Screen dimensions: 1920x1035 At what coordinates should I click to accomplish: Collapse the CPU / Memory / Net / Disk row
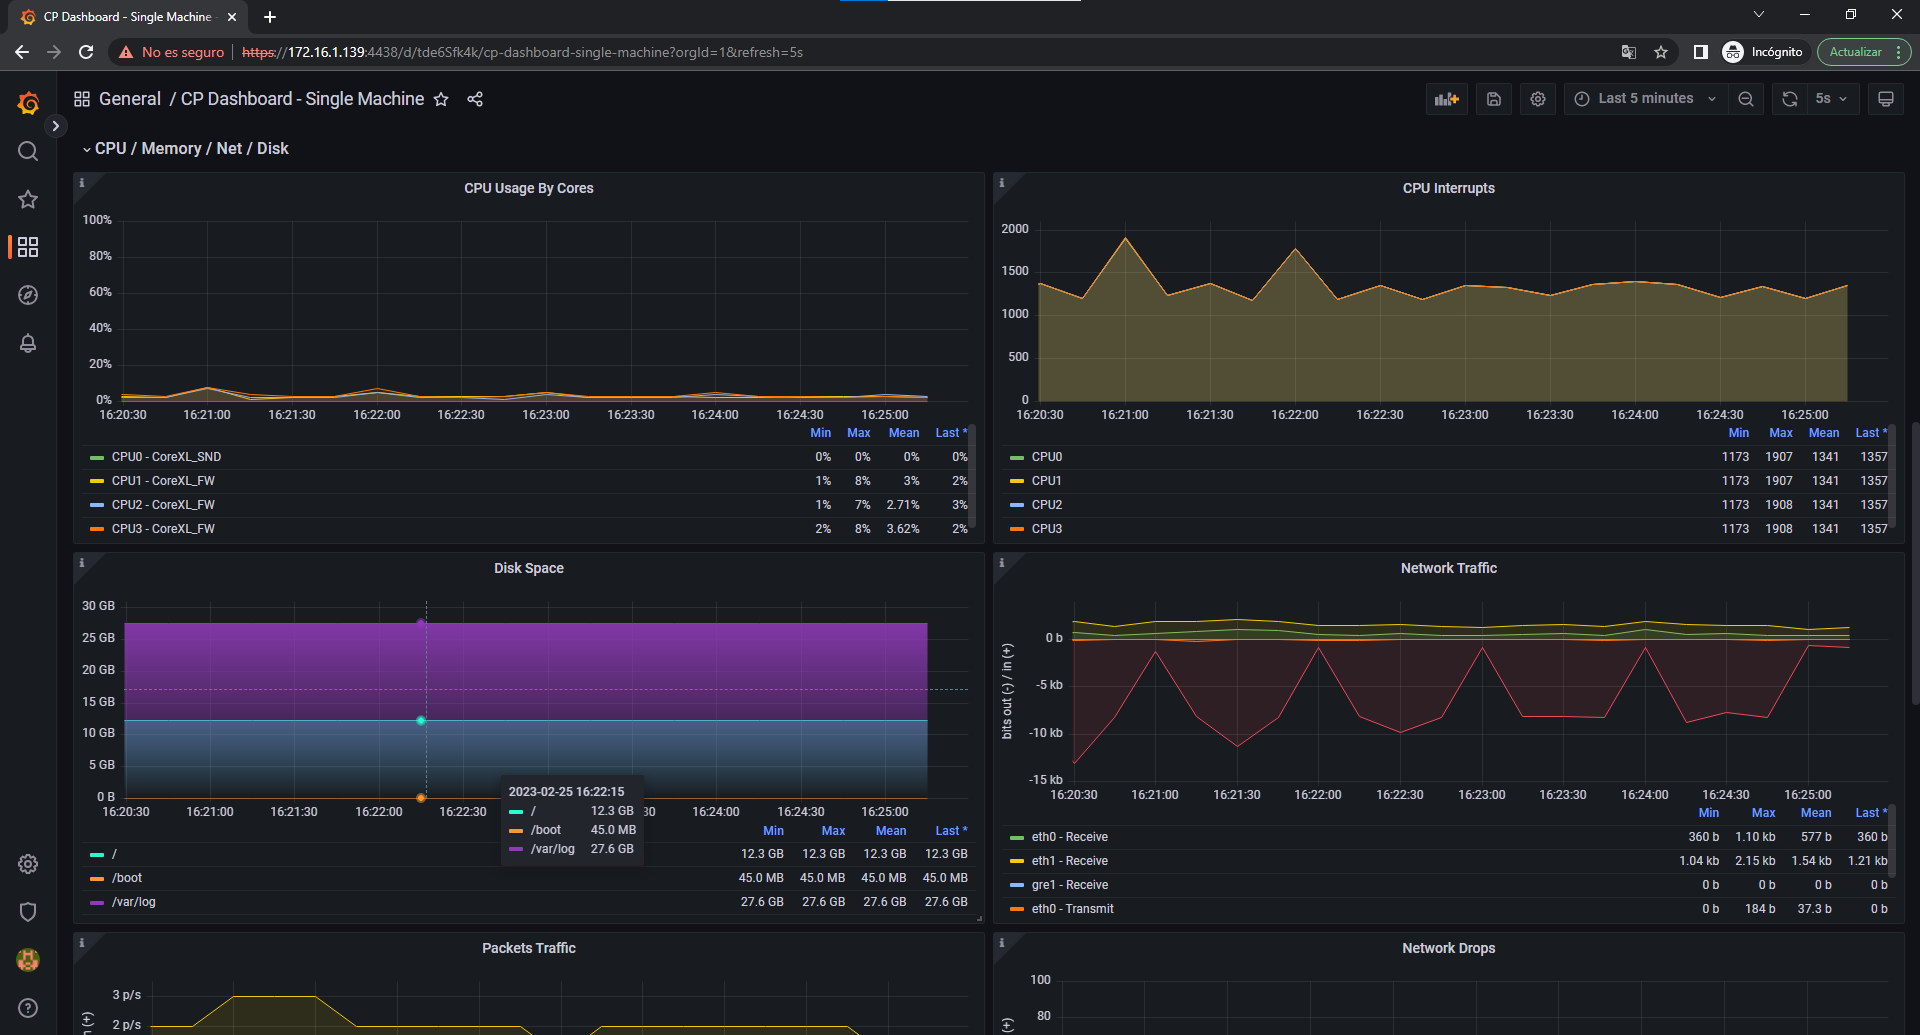(x=185, y=148)
